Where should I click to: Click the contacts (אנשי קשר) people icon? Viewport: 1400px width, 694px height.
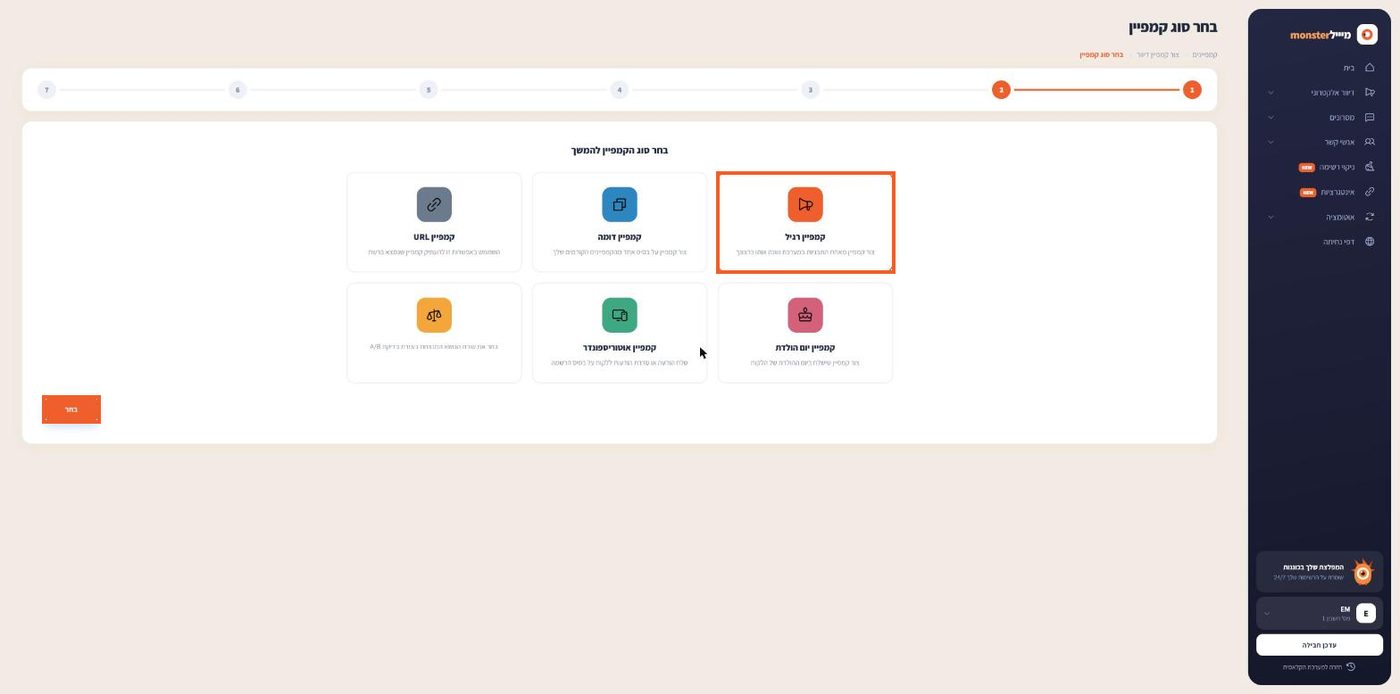click(1370, 142)
